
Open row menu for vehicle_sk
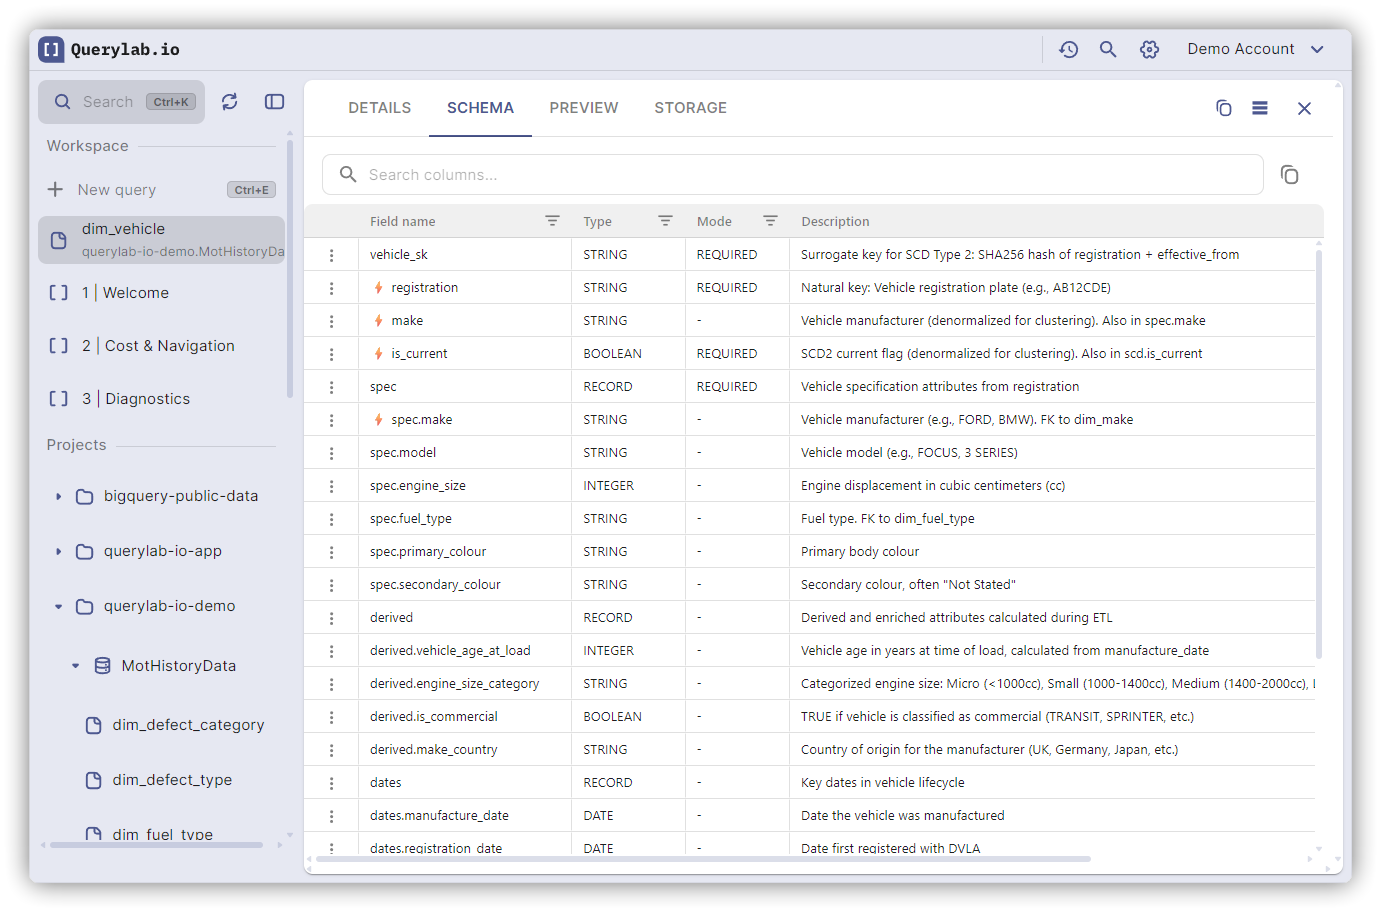332,255
